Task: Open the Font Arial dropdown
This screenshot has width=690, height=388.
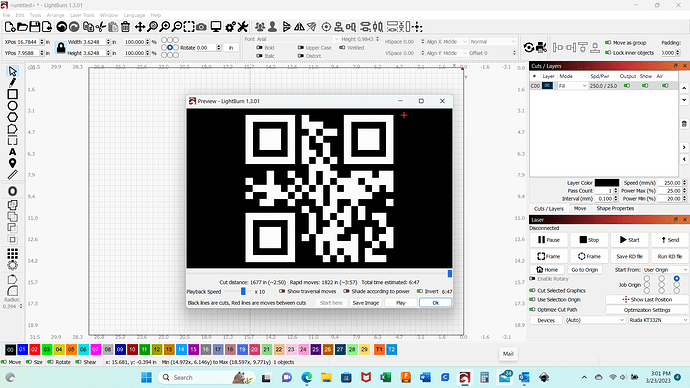Action: click(298, 39)
